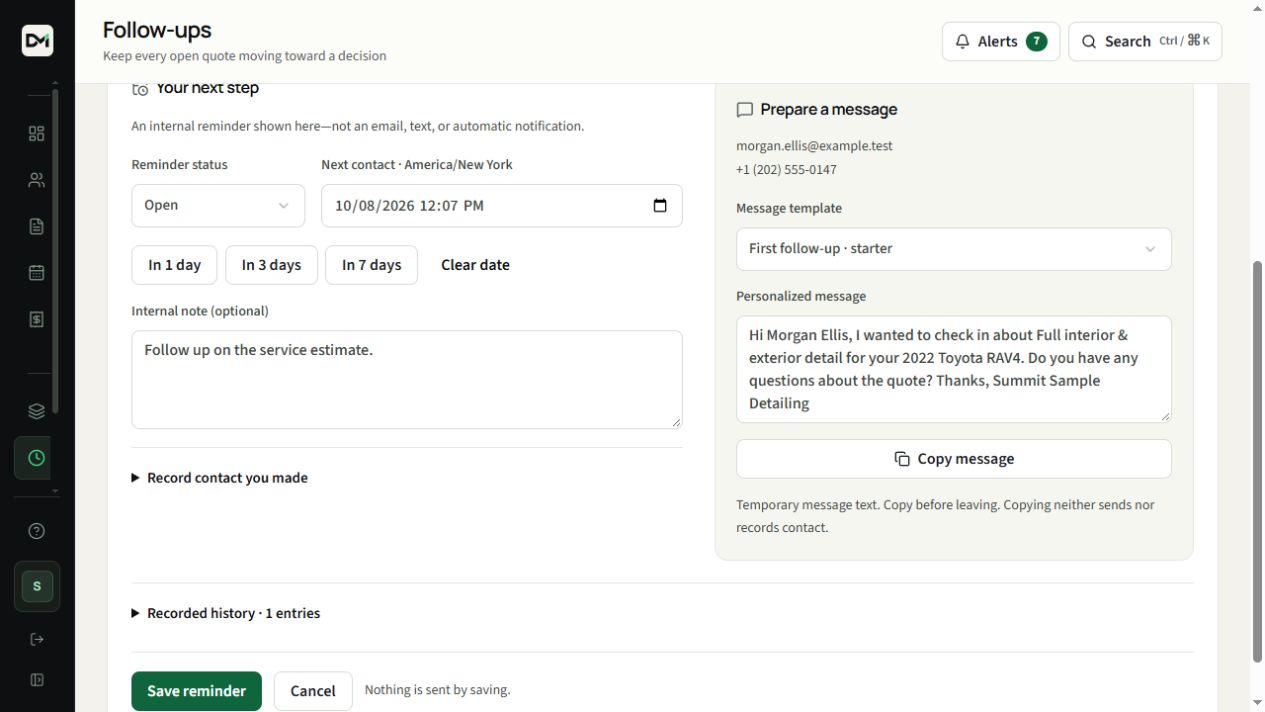Click the 'Message template' label

pos(789,209)
